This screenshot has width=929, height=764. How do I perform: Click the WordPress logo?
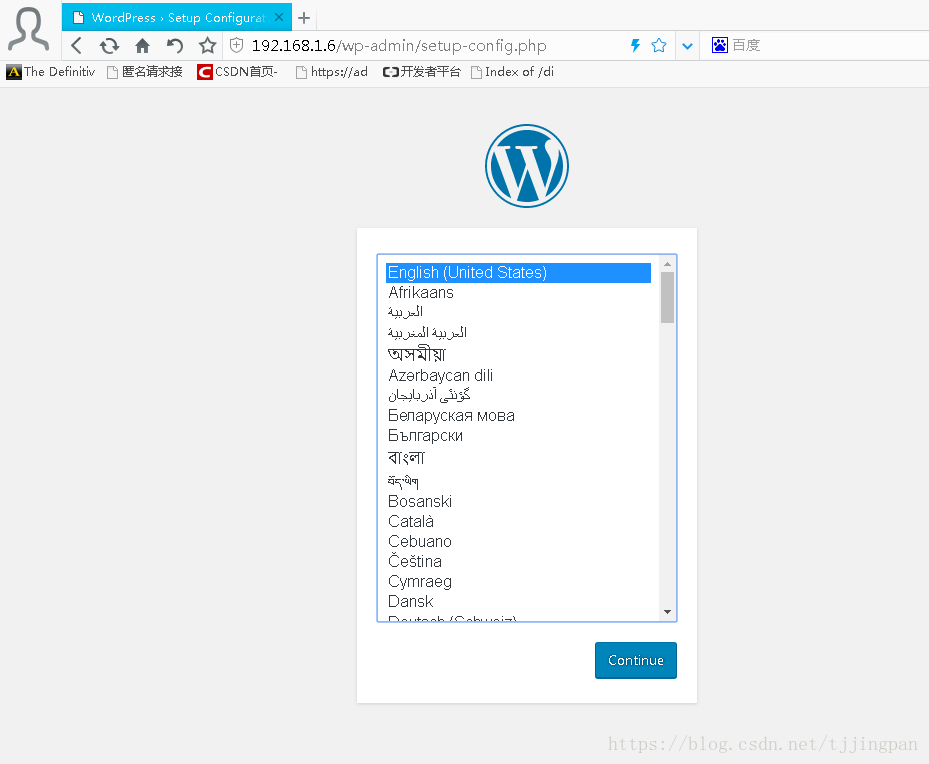tap(527, 166)
